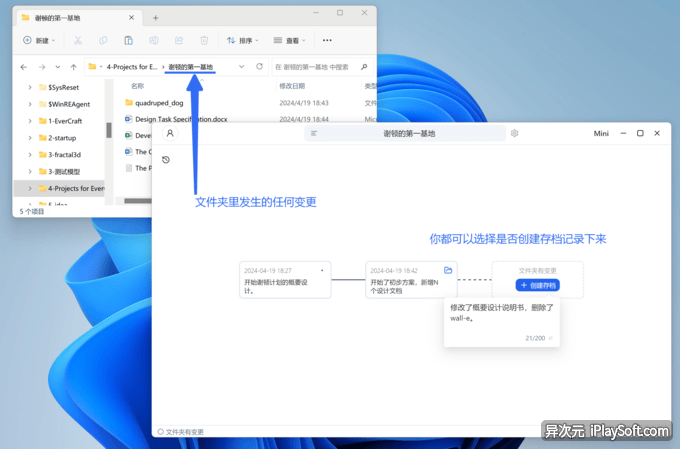The image size is (680, 449).
Task: Click Delete trash icon in Explorer
Action: [x=204, y=40]
